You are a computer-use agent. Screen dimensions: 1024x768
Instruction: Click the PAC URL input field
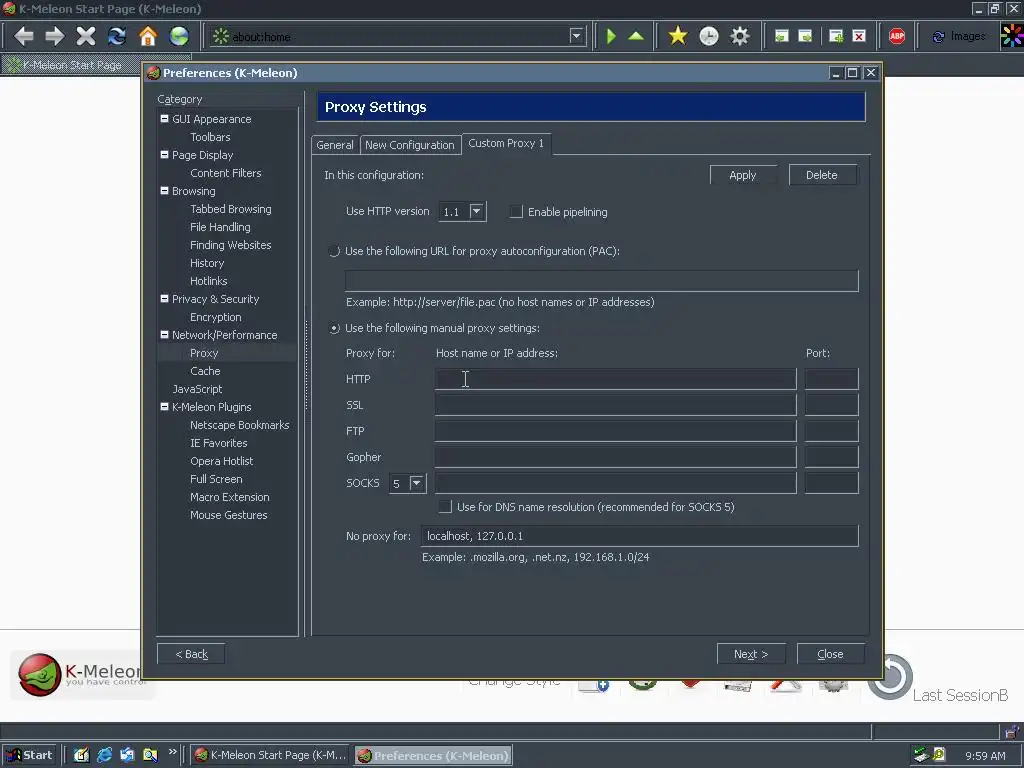coord(601,281)
